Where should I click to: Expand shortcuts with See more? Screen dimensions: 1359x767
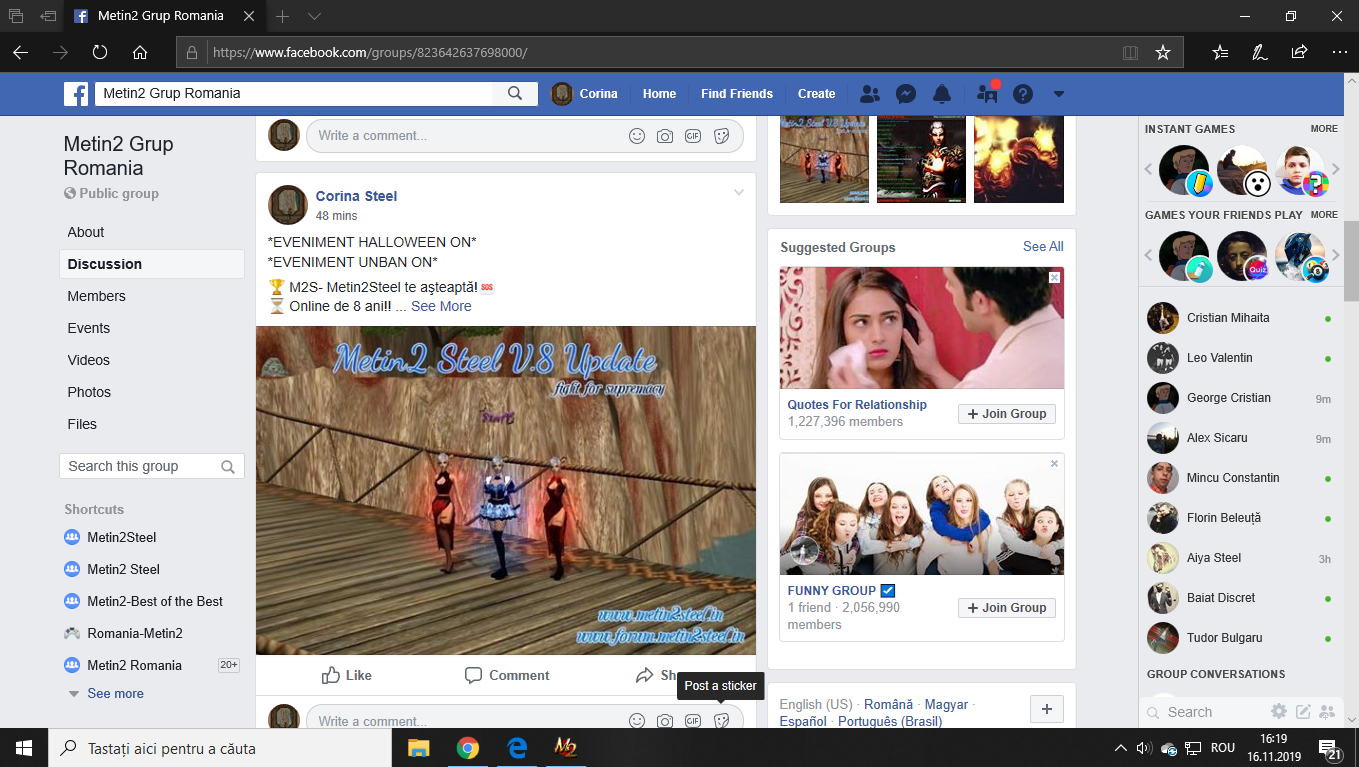point(115,693)
